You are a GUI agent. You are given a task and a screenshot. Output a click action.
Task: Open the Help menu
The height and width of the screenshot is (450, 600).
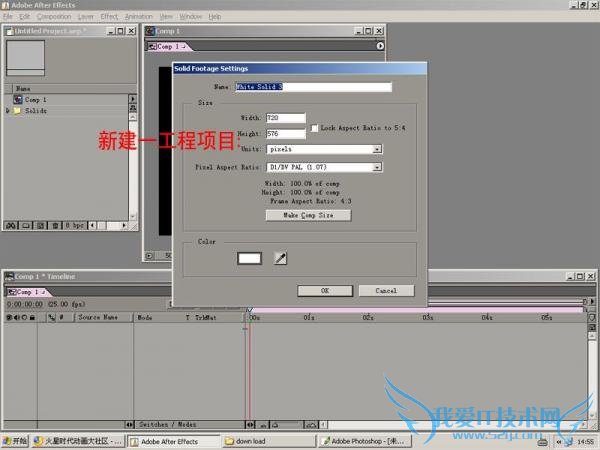(x=215, y=16)
